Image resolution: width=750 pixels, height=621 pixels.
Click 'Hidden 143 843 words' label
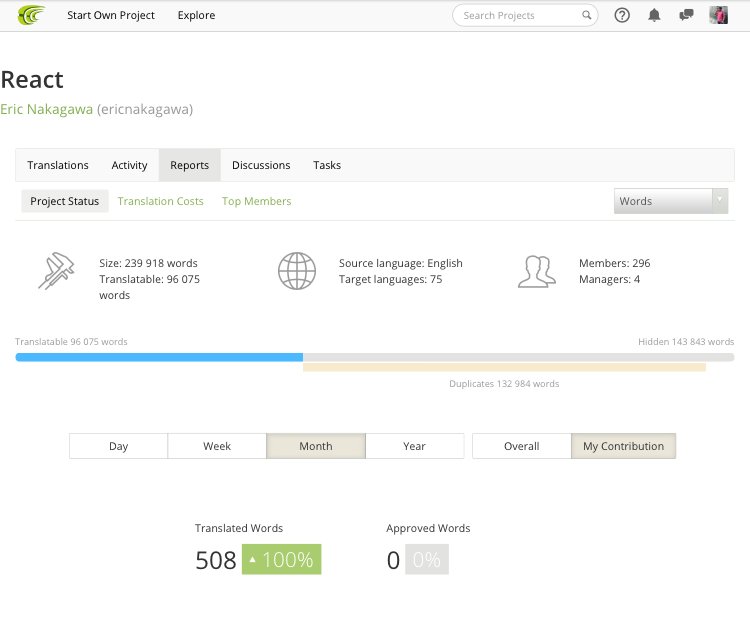click(686, 342)
